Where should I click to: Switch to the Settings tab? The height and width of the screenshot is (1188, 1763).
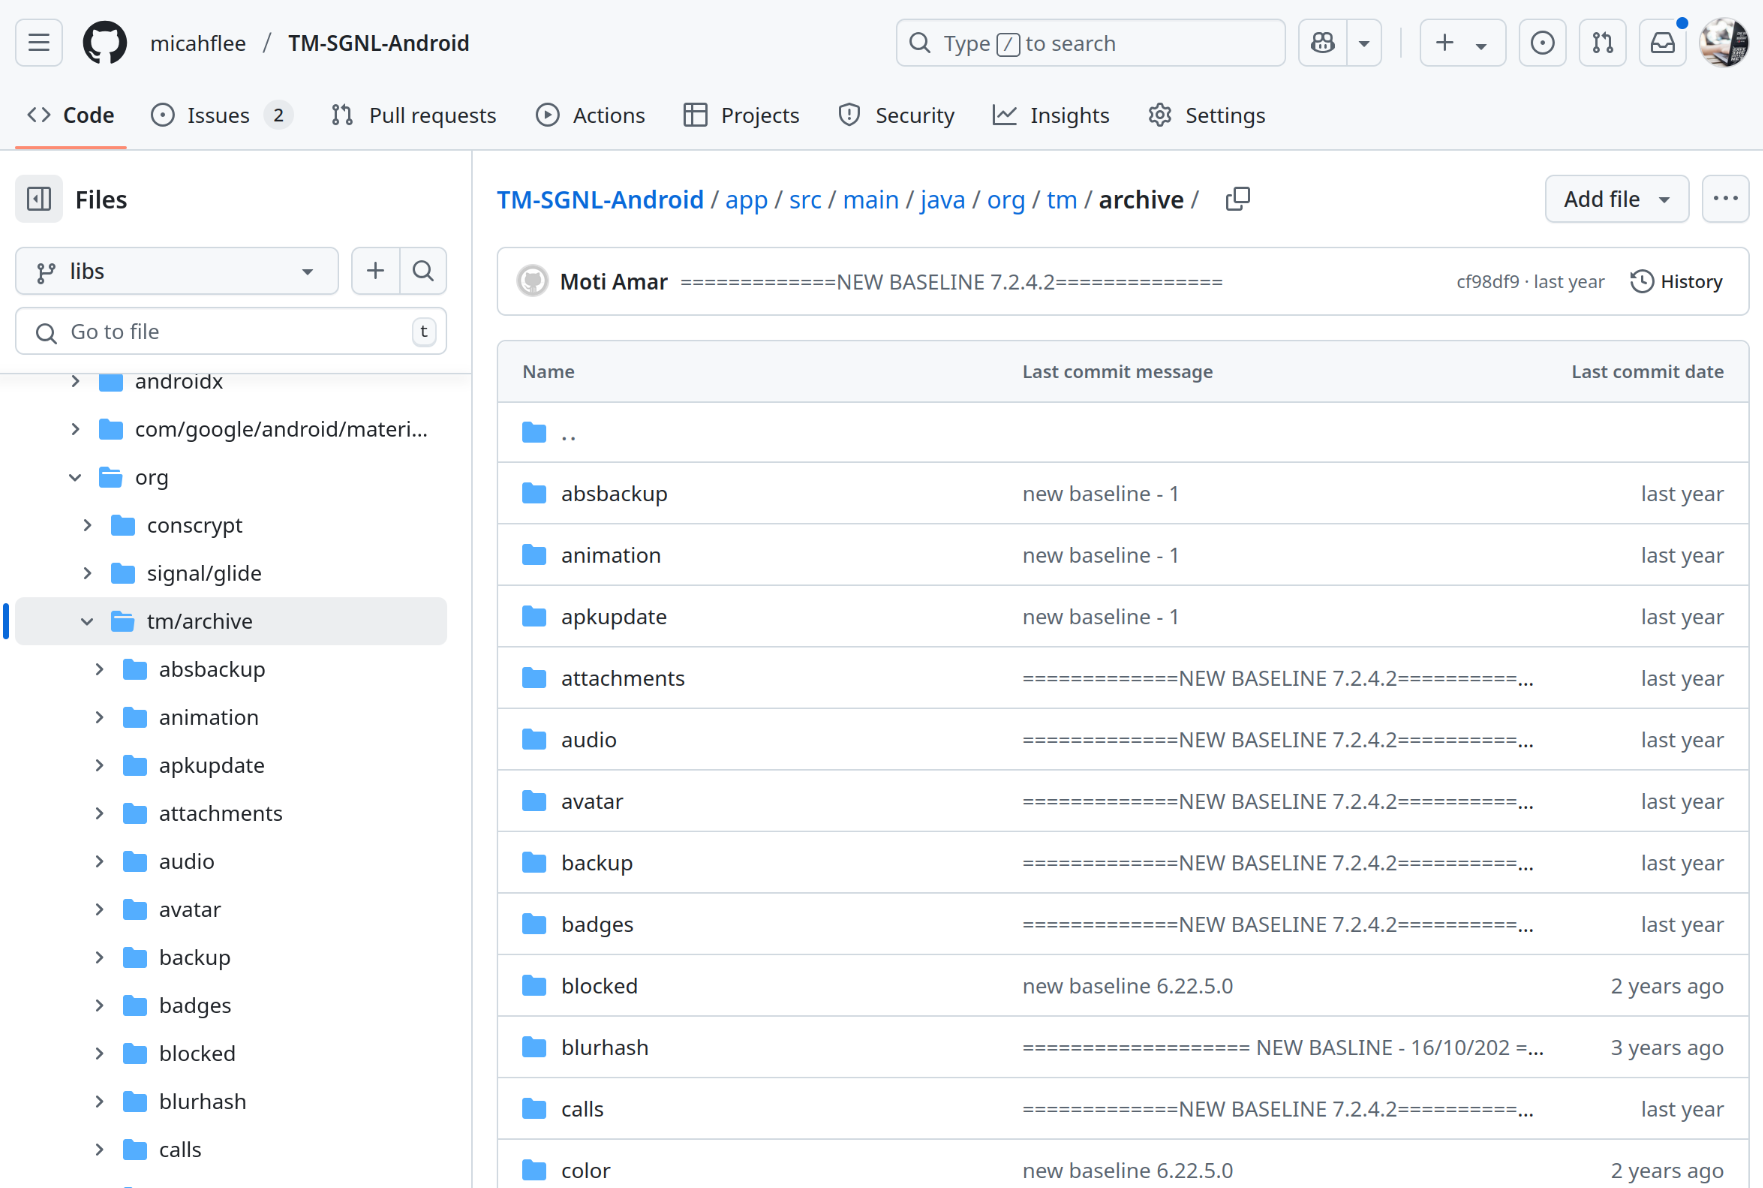point(1207,115)
